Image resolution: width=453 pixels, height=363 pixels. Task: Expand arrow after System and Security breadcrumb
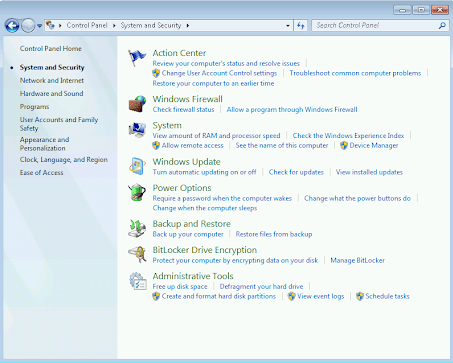pos(188,25)
